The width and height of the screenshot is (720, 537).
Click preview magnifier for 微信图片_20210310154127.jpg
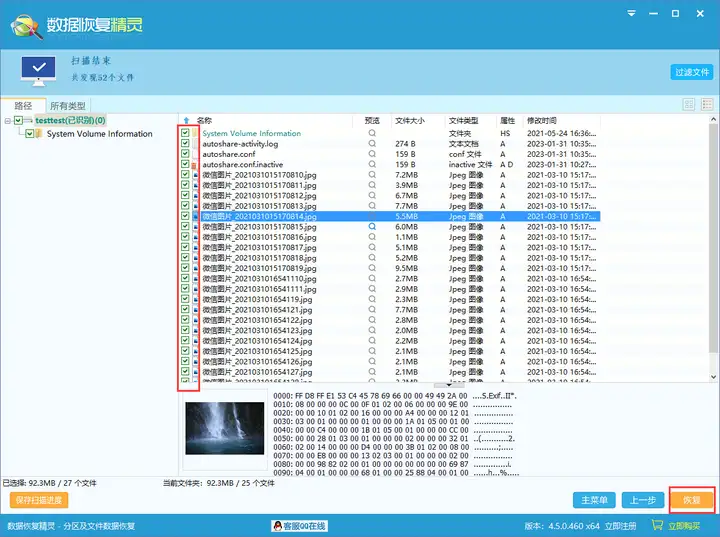[x=372, y=372]
